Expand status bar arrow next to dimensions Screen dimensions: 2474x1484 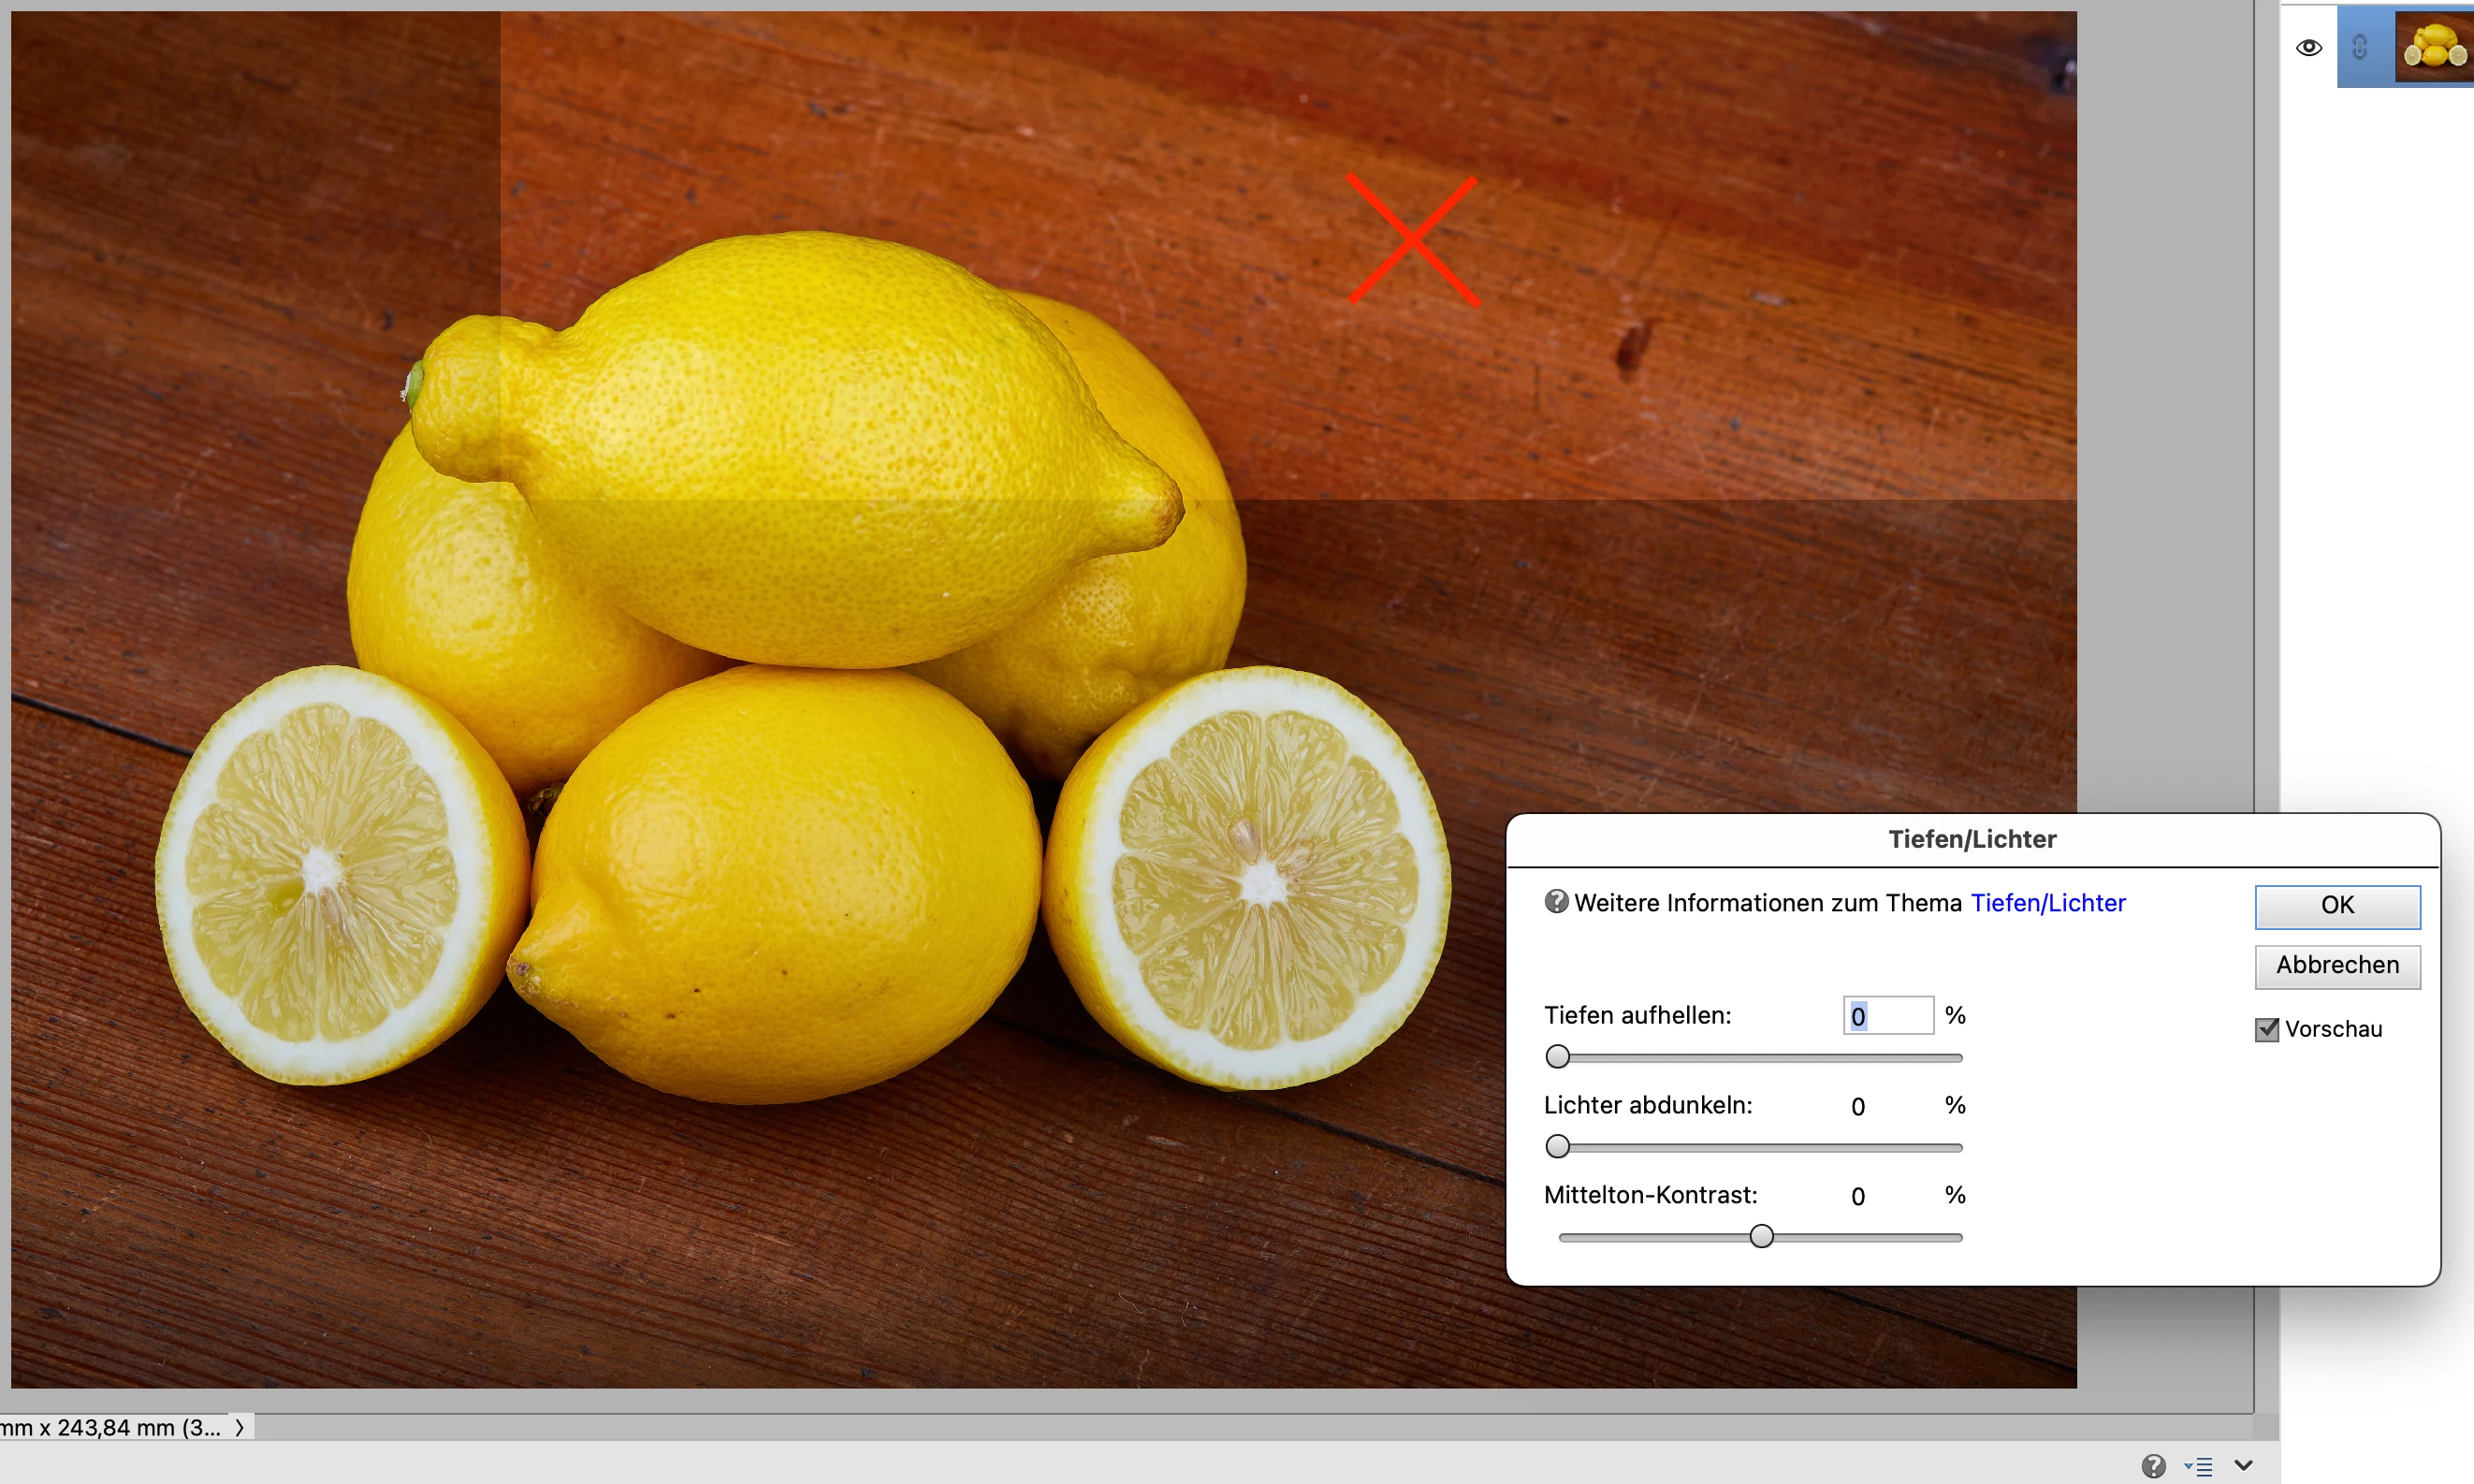point(239,1428)
